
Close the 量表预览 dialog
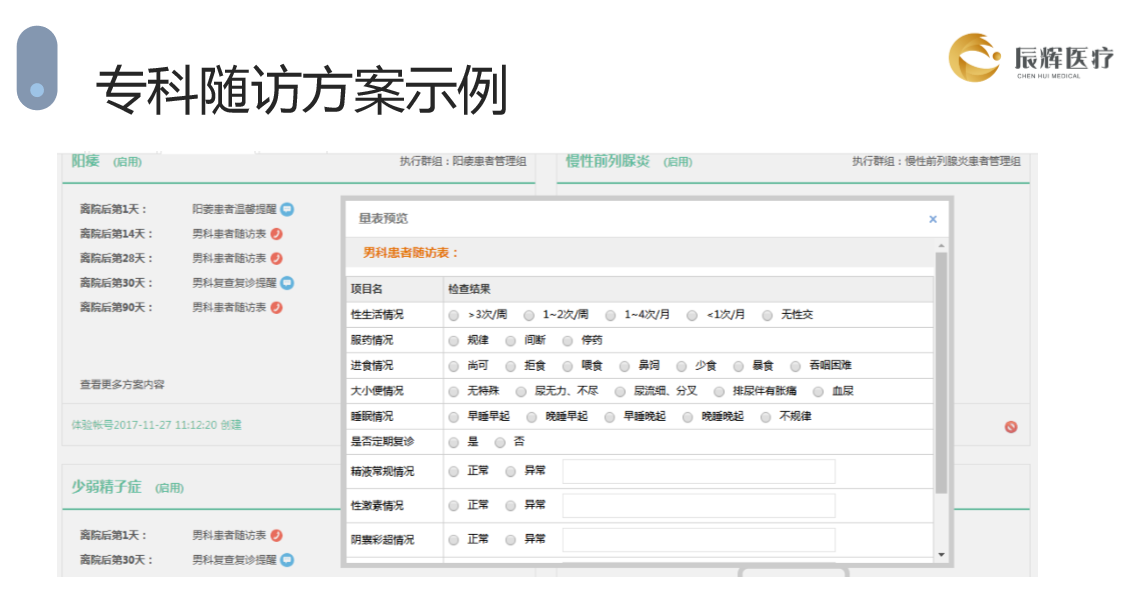pos(933,219)
